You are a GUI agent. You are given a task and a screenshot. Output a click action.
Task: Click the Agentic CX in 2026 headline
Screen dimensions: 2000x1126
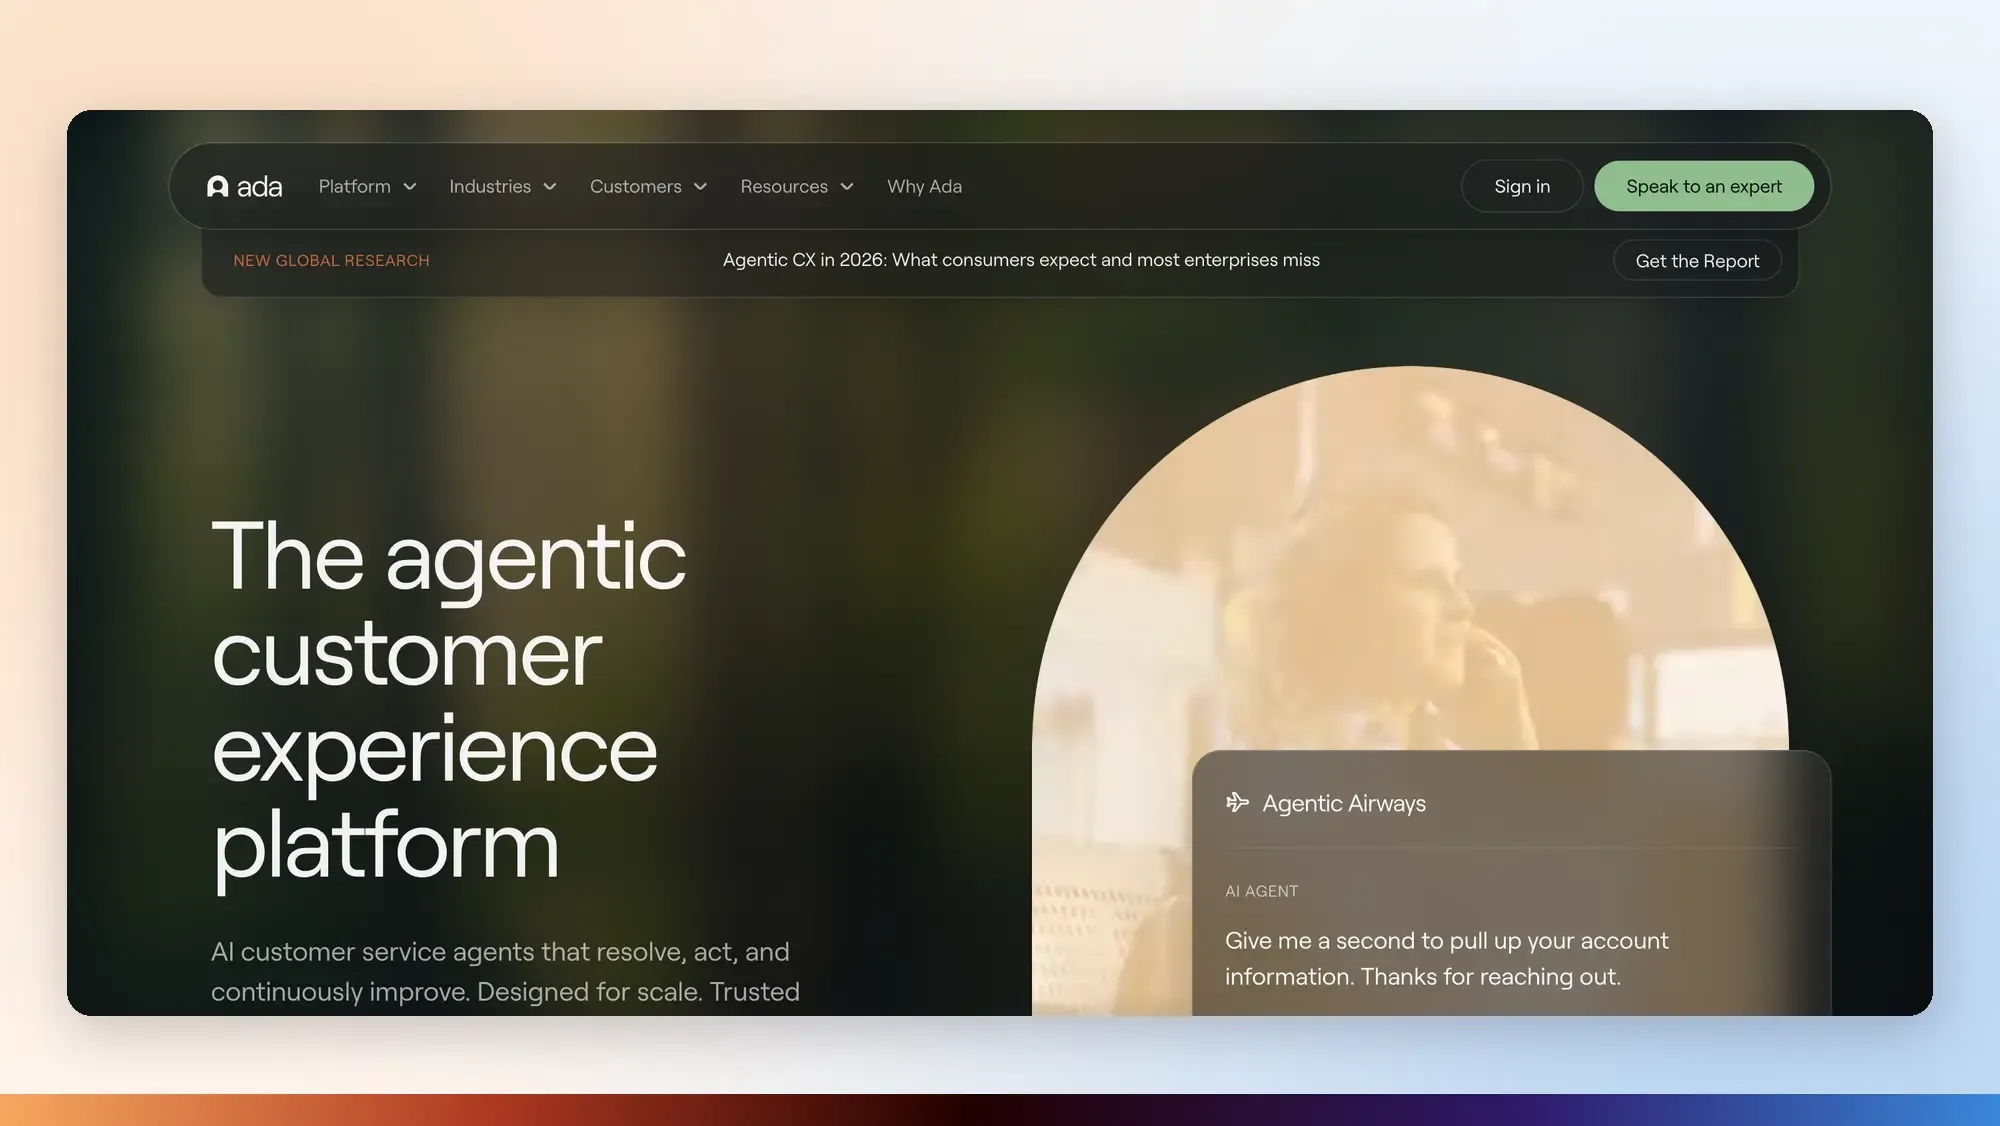click(1021, 260)
